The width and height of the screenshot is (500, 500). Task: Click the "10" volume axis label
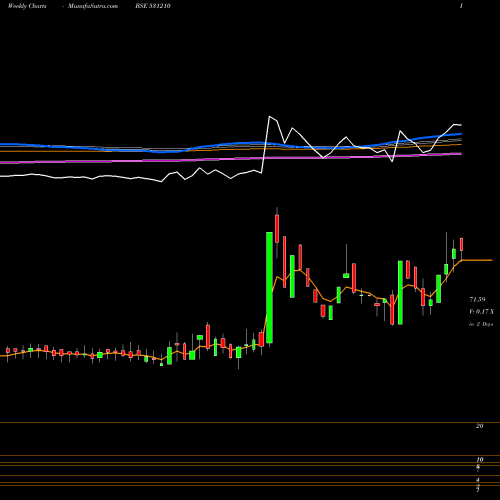[x=480, y=460]
